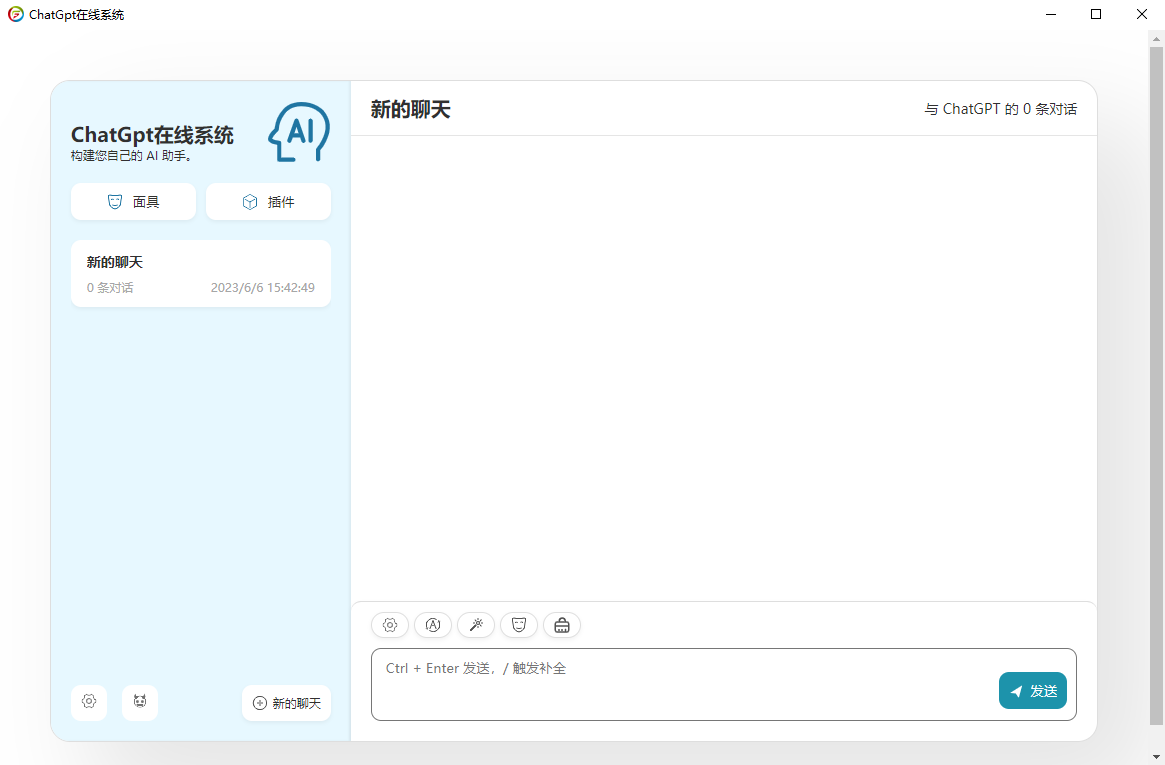The image size is (1165, 765).
Task: Send message with 发送 button
Action: point(1033,691)
